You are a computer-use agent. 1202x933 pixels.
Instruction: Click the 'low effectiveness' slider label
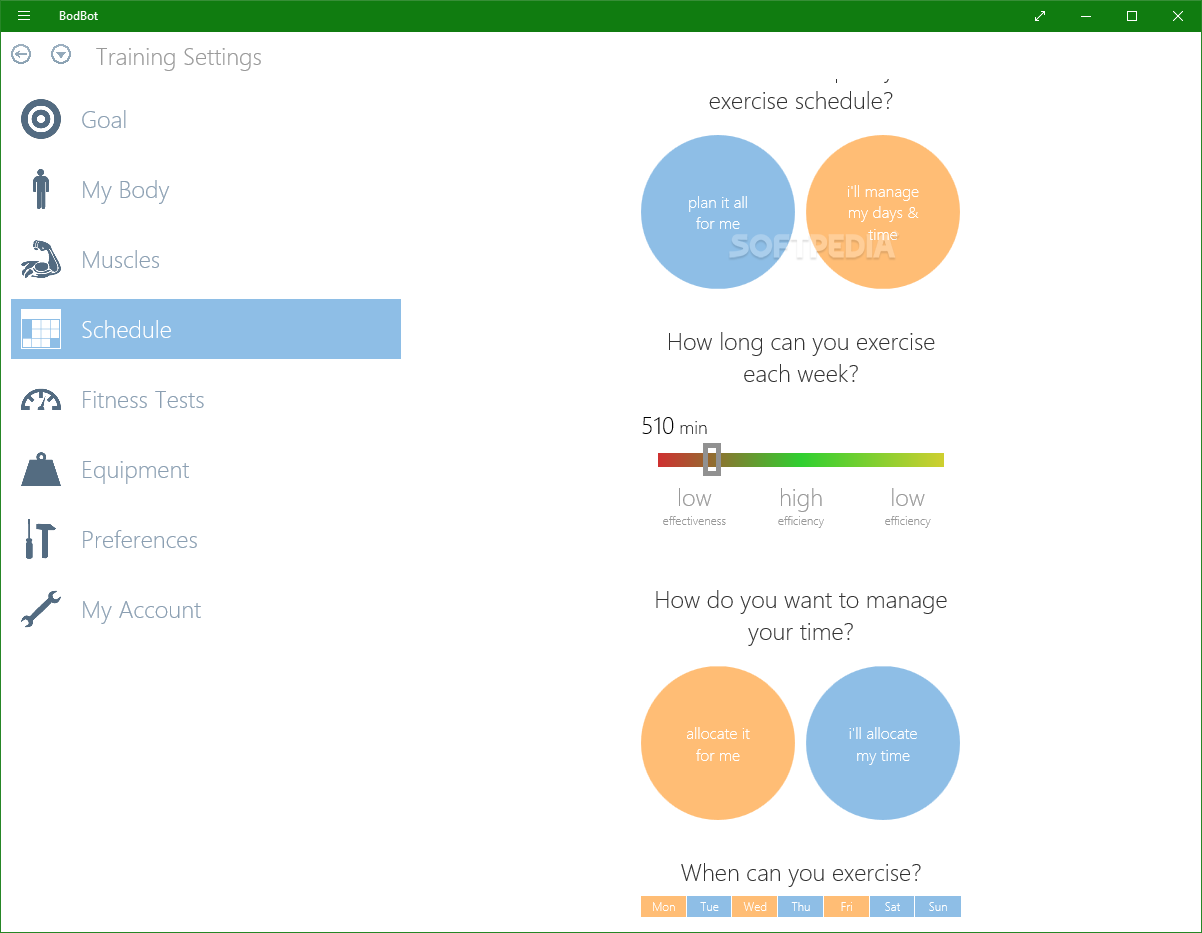point(694,506)
